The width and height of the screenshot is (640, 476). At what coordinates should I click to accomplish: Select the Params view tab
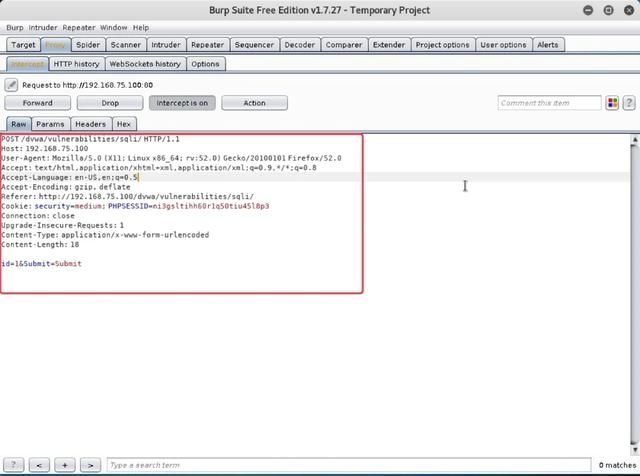click(50, 124)
